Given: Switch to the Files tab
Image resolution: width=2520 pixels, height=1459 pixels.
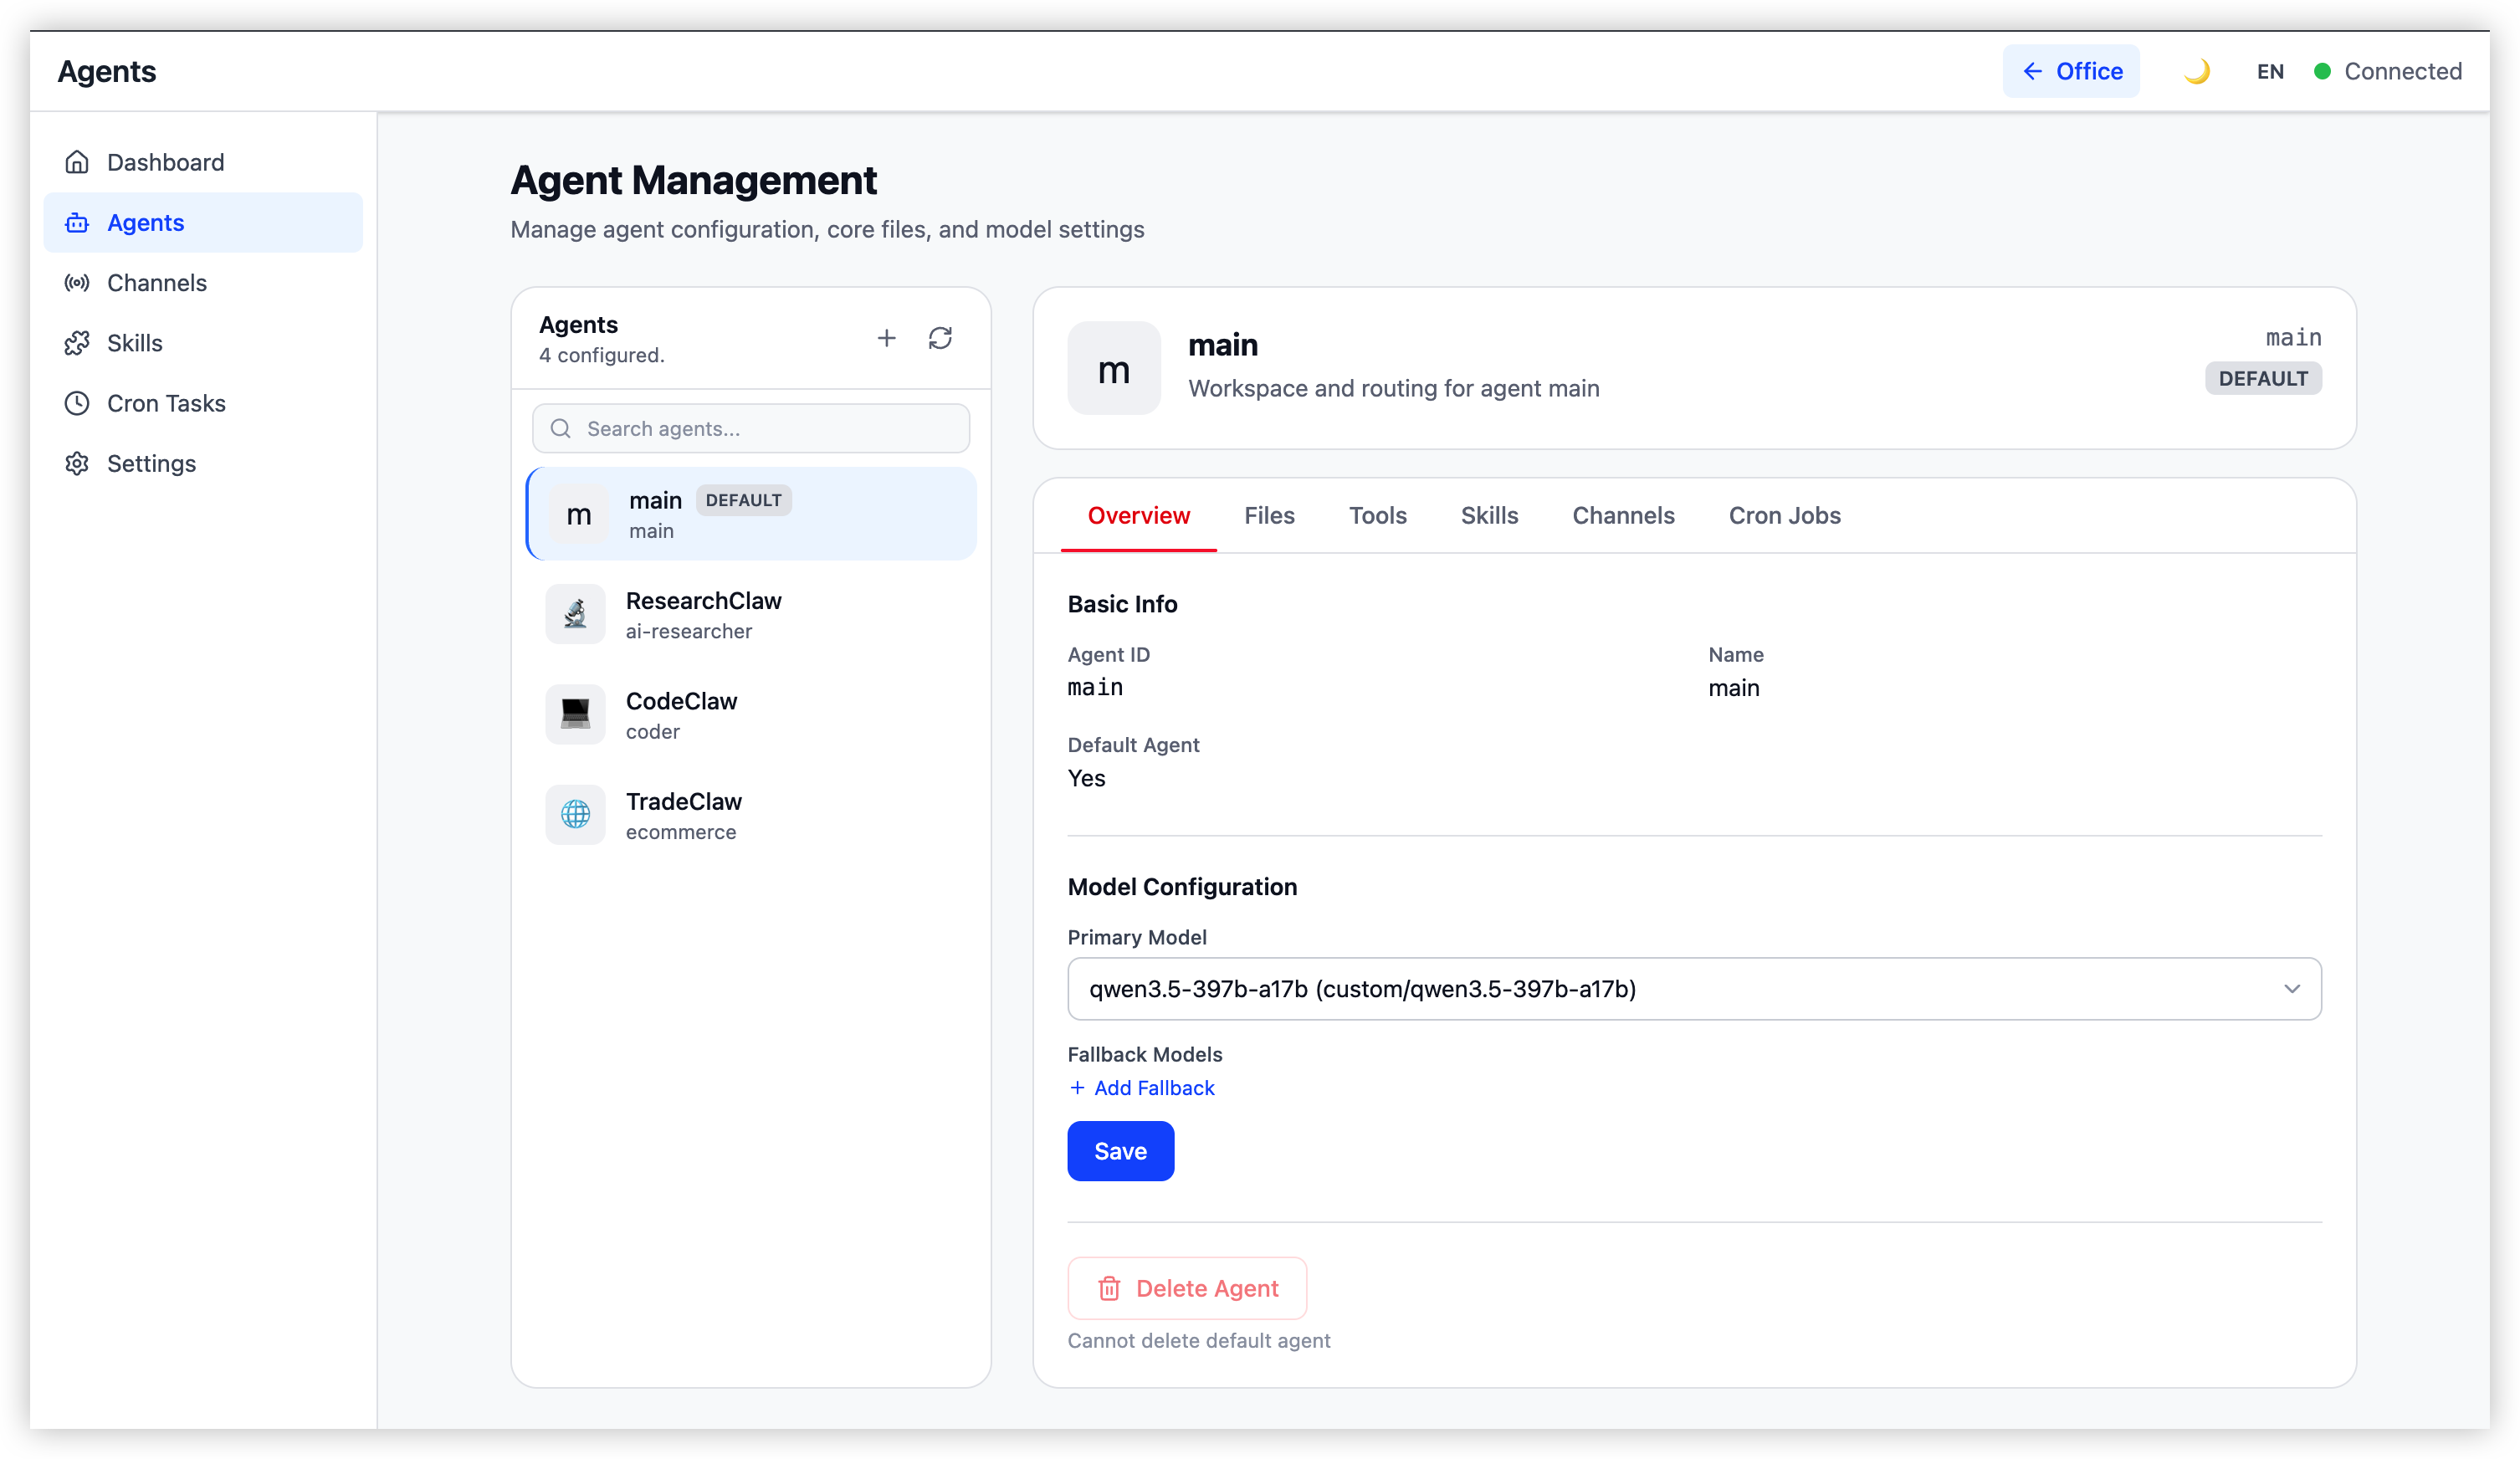Looking at the screenshot, I should (x=1269, y=516).
